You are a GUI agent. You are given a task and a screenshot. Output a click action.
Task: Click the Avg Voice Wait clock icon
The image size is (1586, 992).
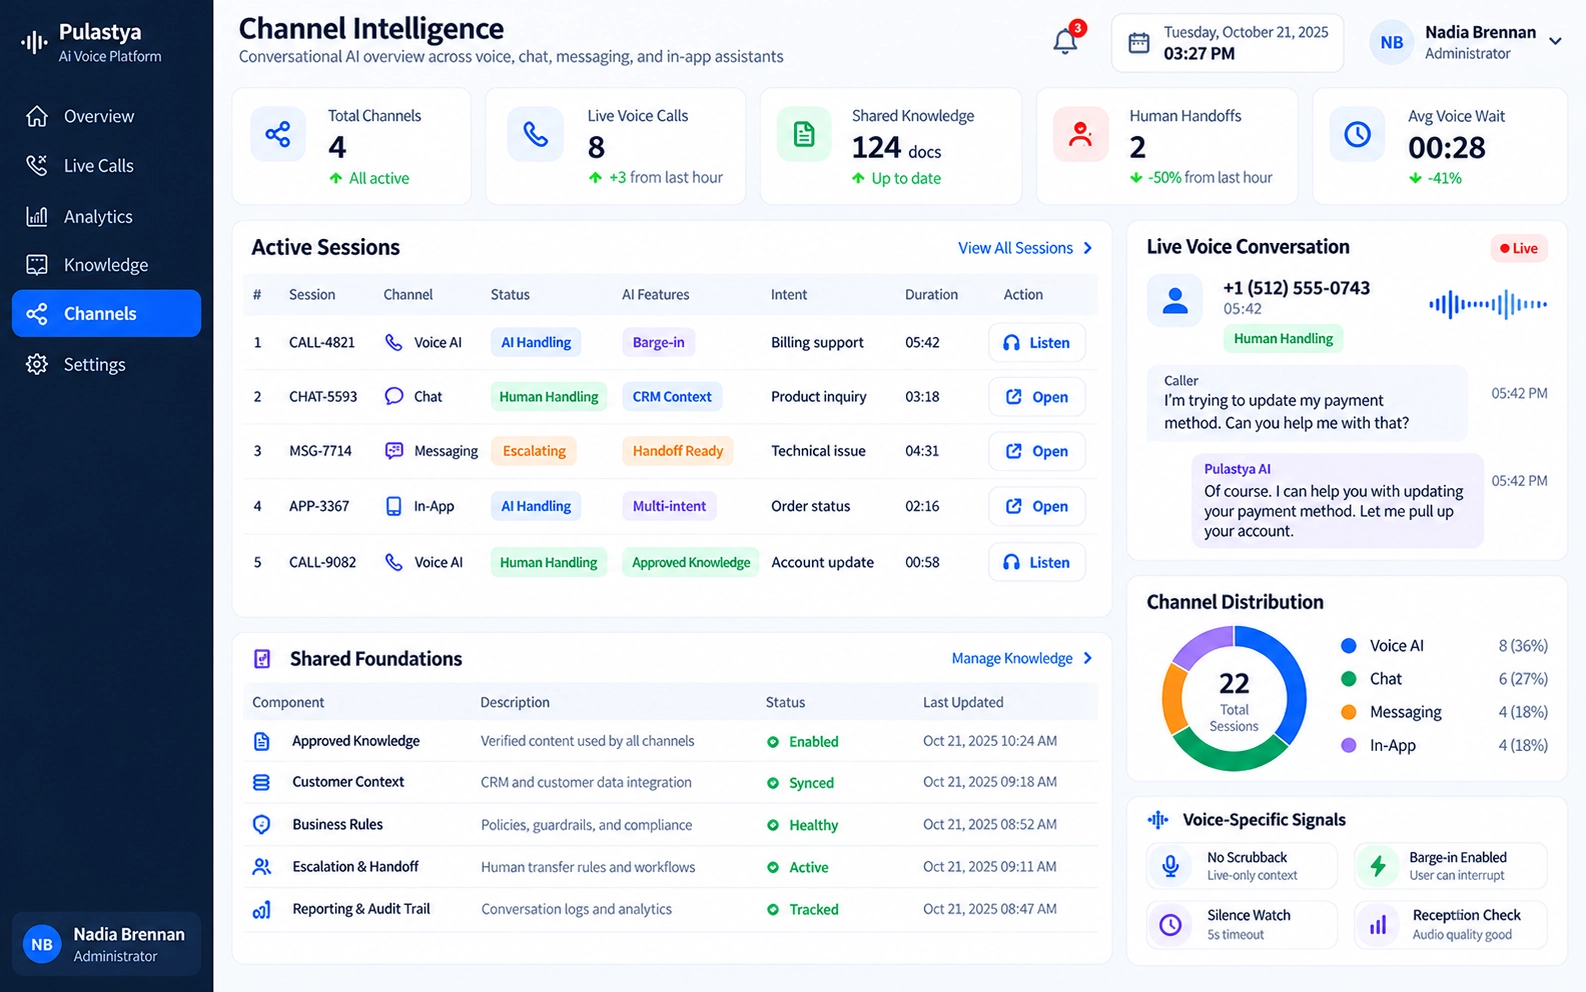click(1357, 134)
